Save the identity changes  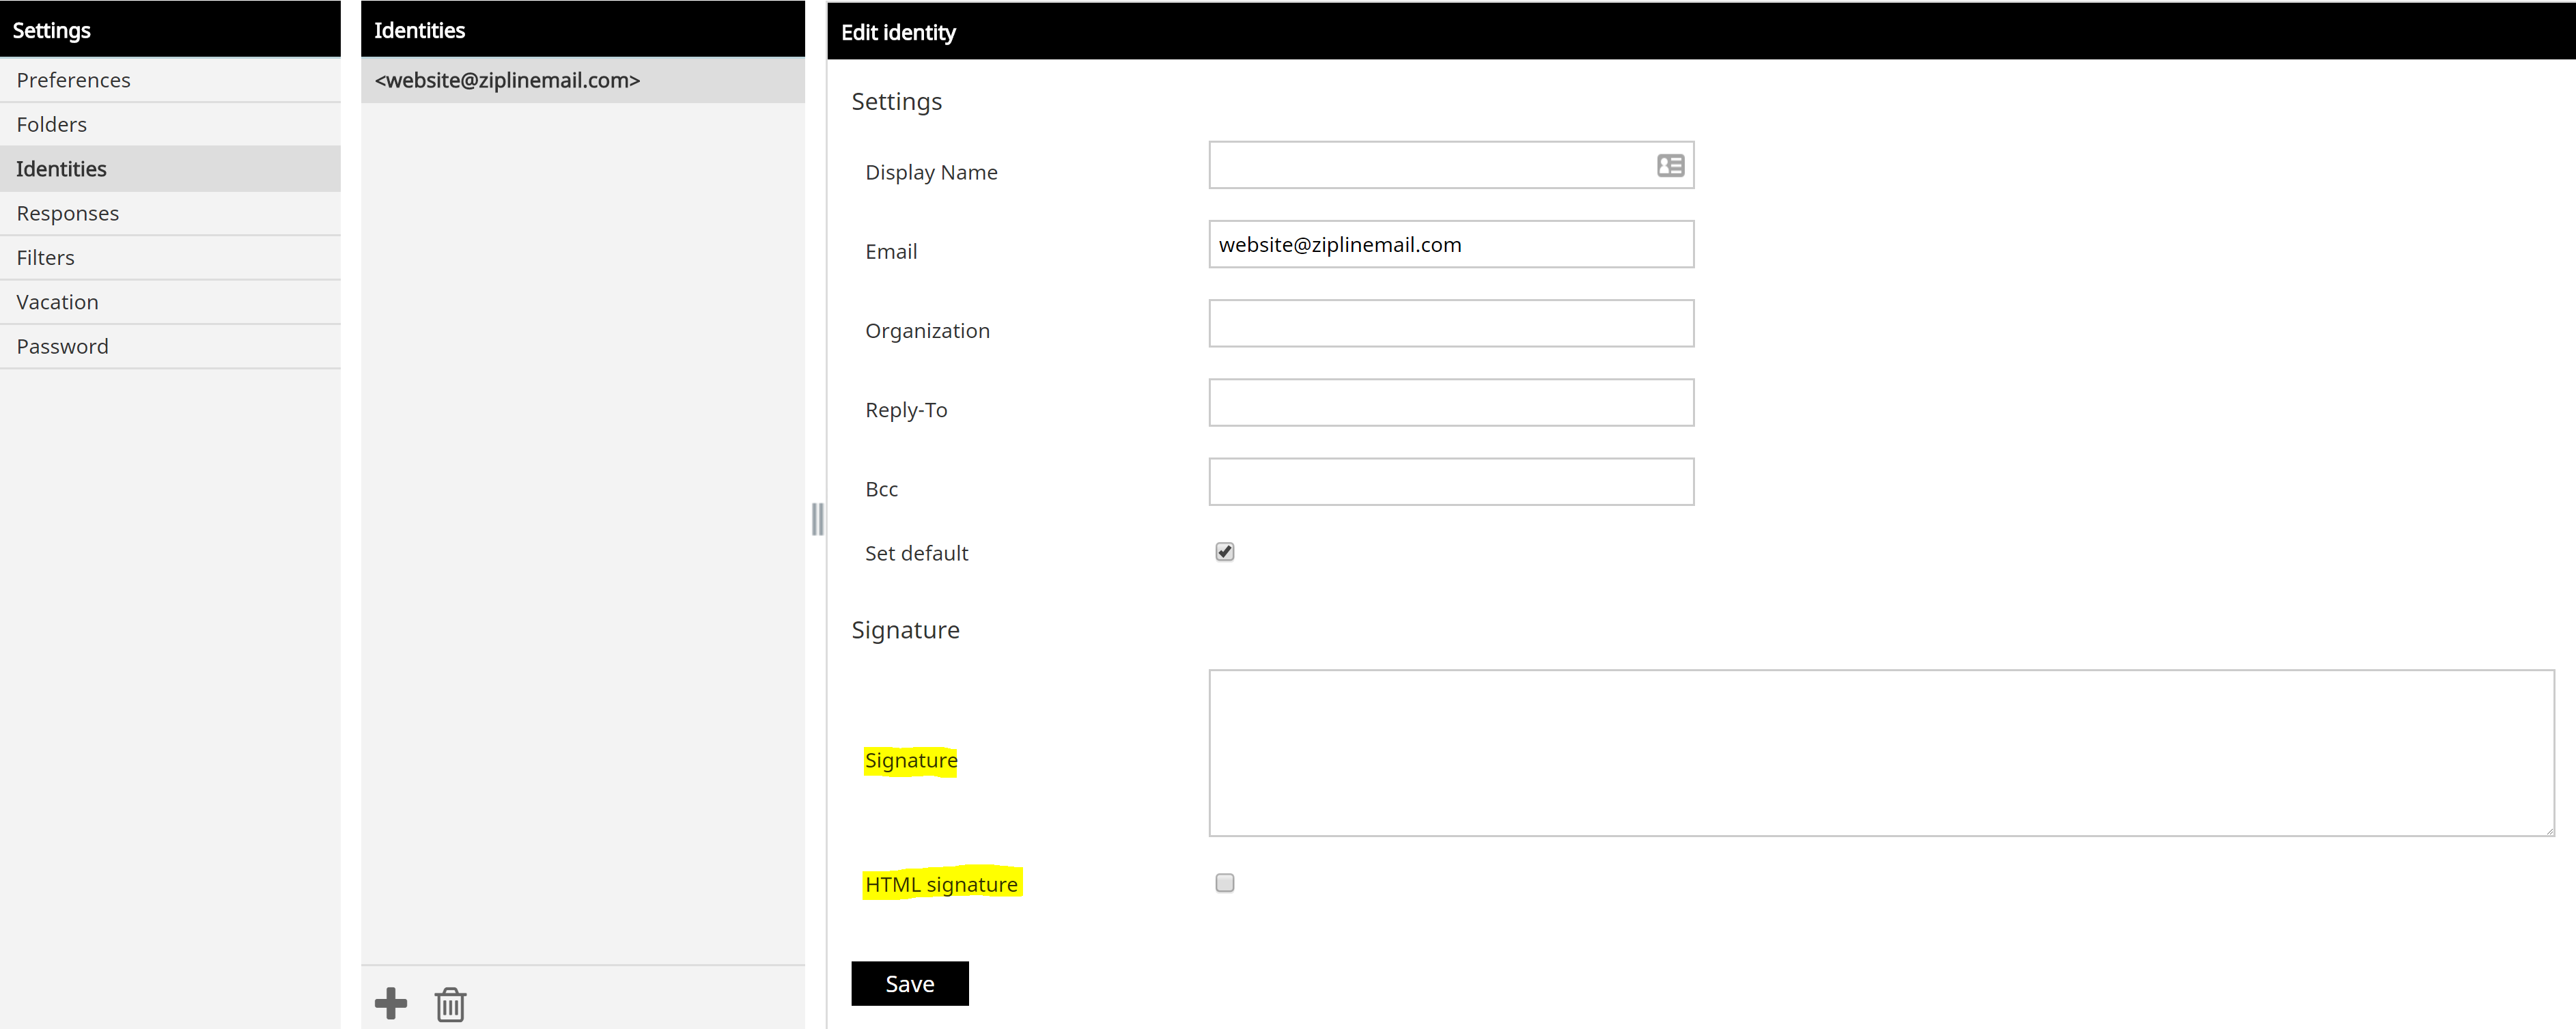[909, 983]
